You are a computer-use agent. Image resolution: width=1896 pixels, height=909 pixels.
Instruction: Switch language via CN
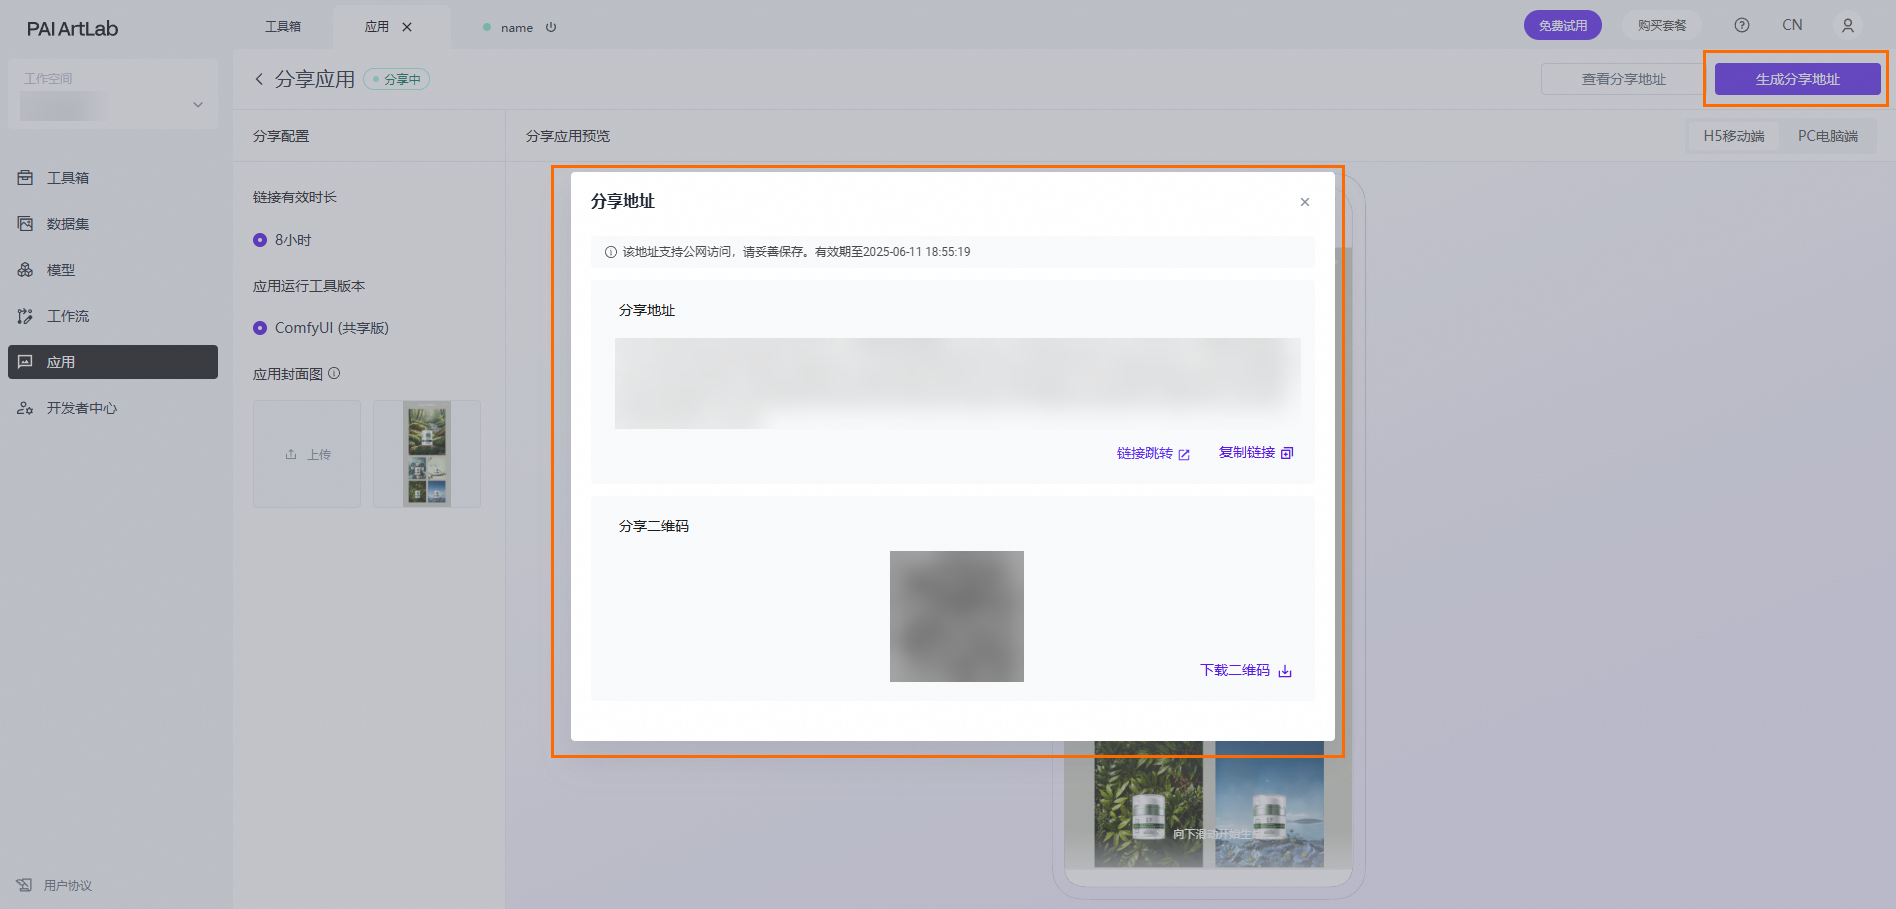click(1792, 25)
